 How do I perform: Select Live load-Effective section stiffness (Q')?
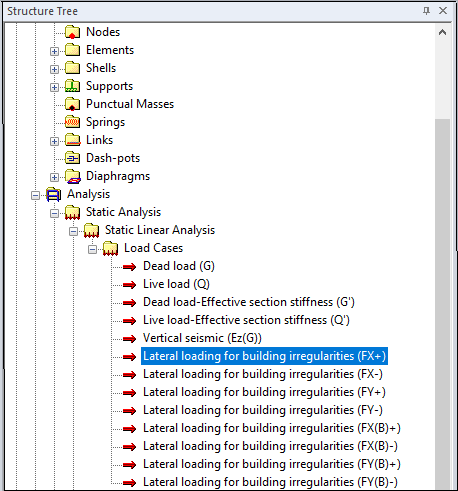click(x=246, y=320)
